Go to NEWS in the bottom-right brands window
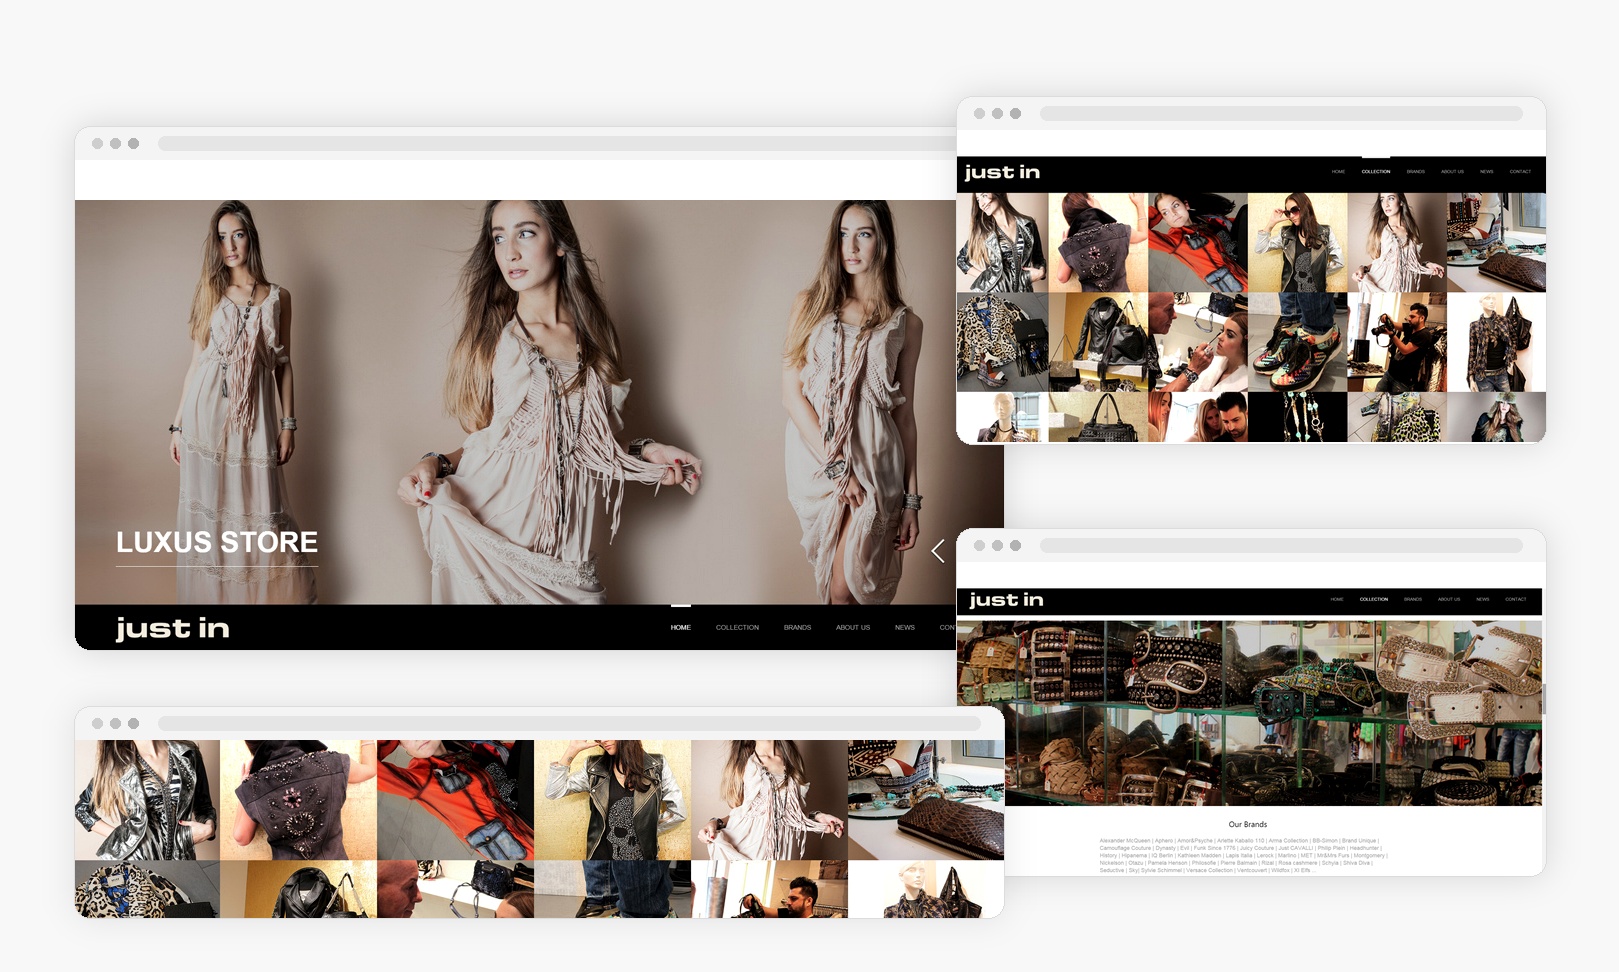This screenshot has width=1619, height=972. coord(1483,599)
